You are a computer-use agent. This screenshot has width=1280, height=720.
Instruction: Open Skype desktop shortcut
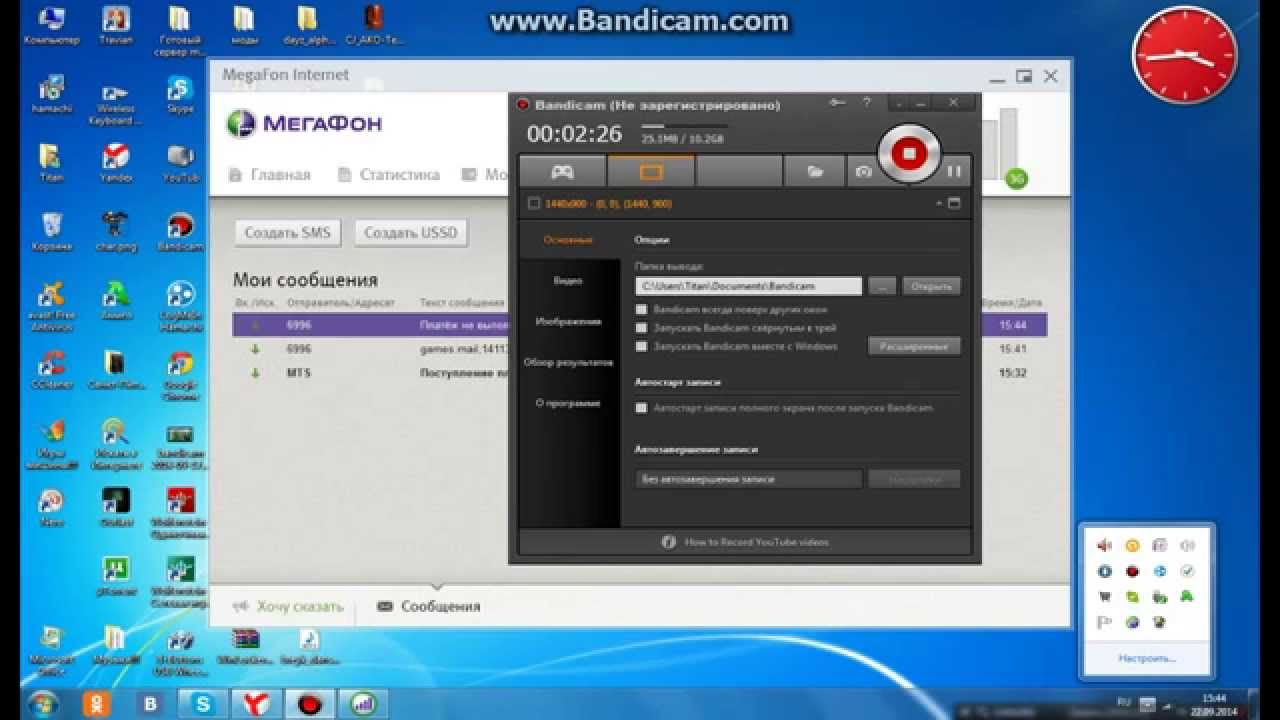[181, 97]
